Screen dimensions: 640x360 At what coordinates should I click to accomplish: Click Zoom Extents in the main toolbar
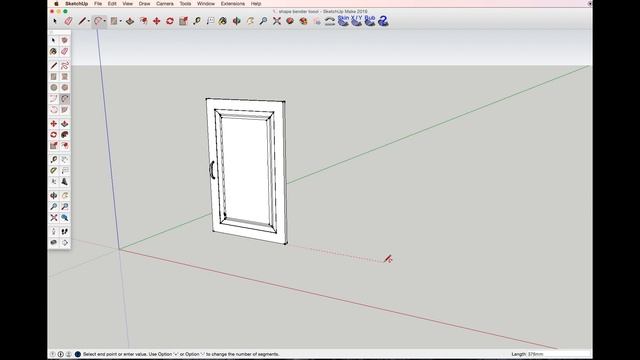[277, 21]
